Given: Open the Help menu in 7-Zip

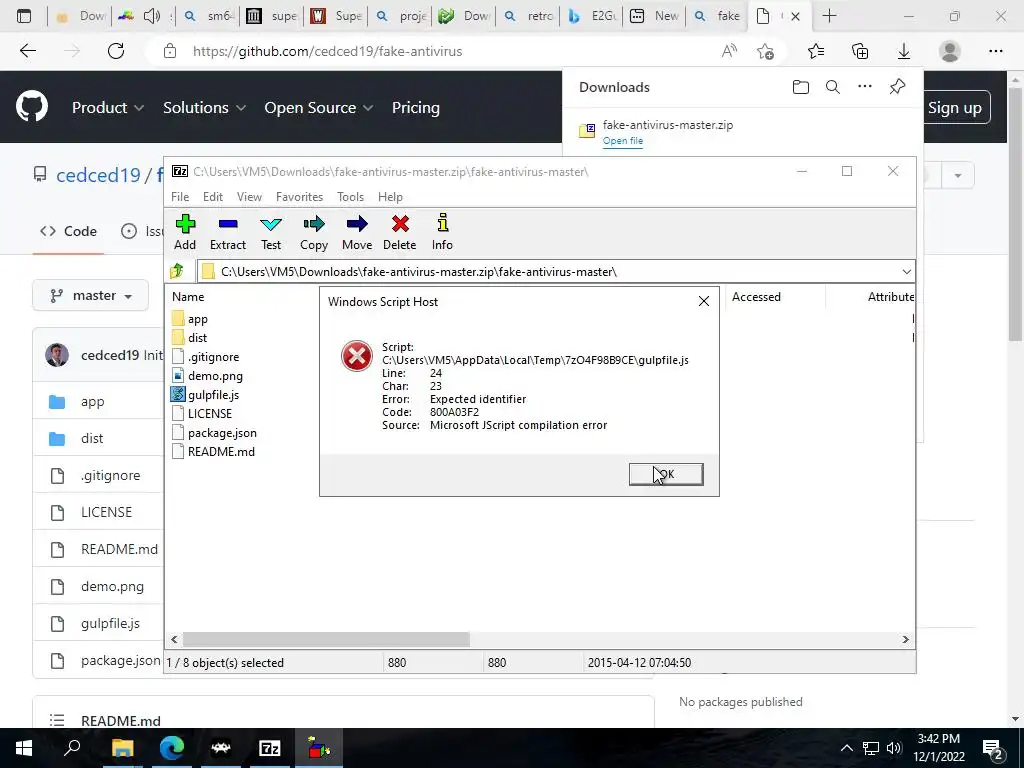Looking at the screenshot, I should pyautogui.click(x=390, y=197).
